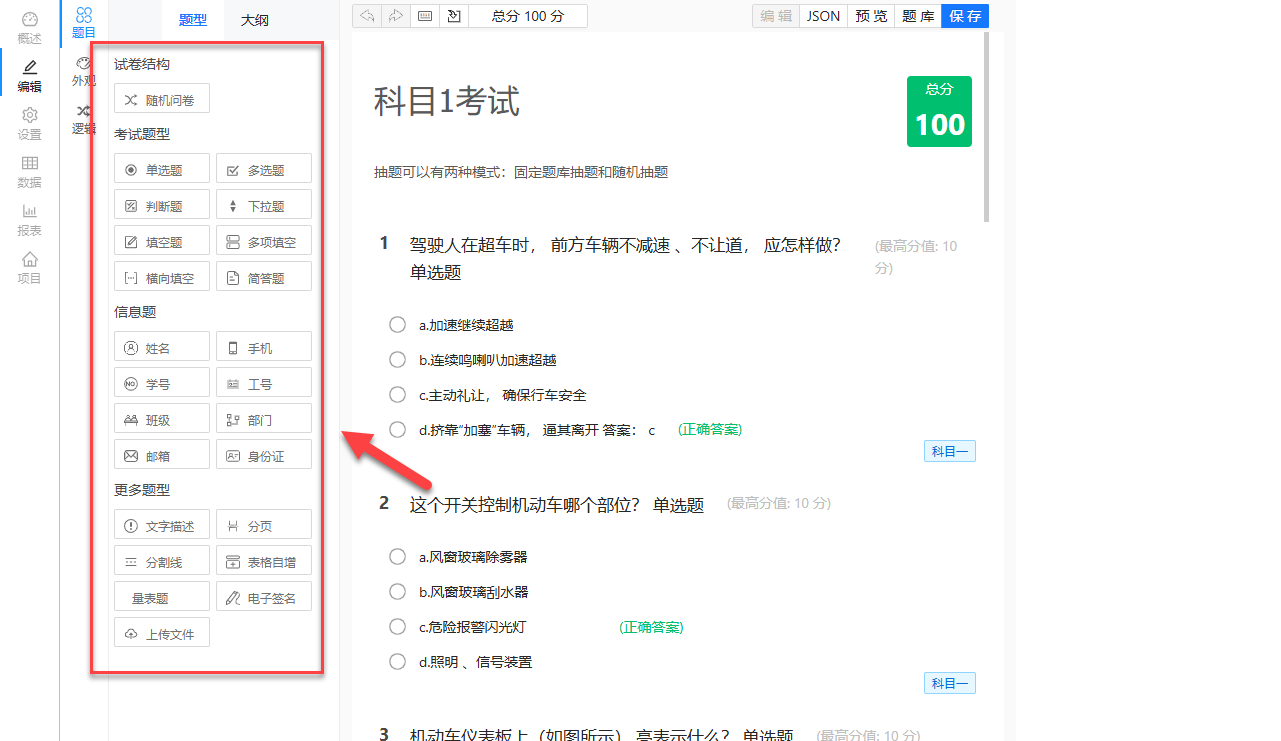The width and height of the screenshot is (1281, 741).
Task: Click the 科目一 tag under question 2
Action: point(949,683)
